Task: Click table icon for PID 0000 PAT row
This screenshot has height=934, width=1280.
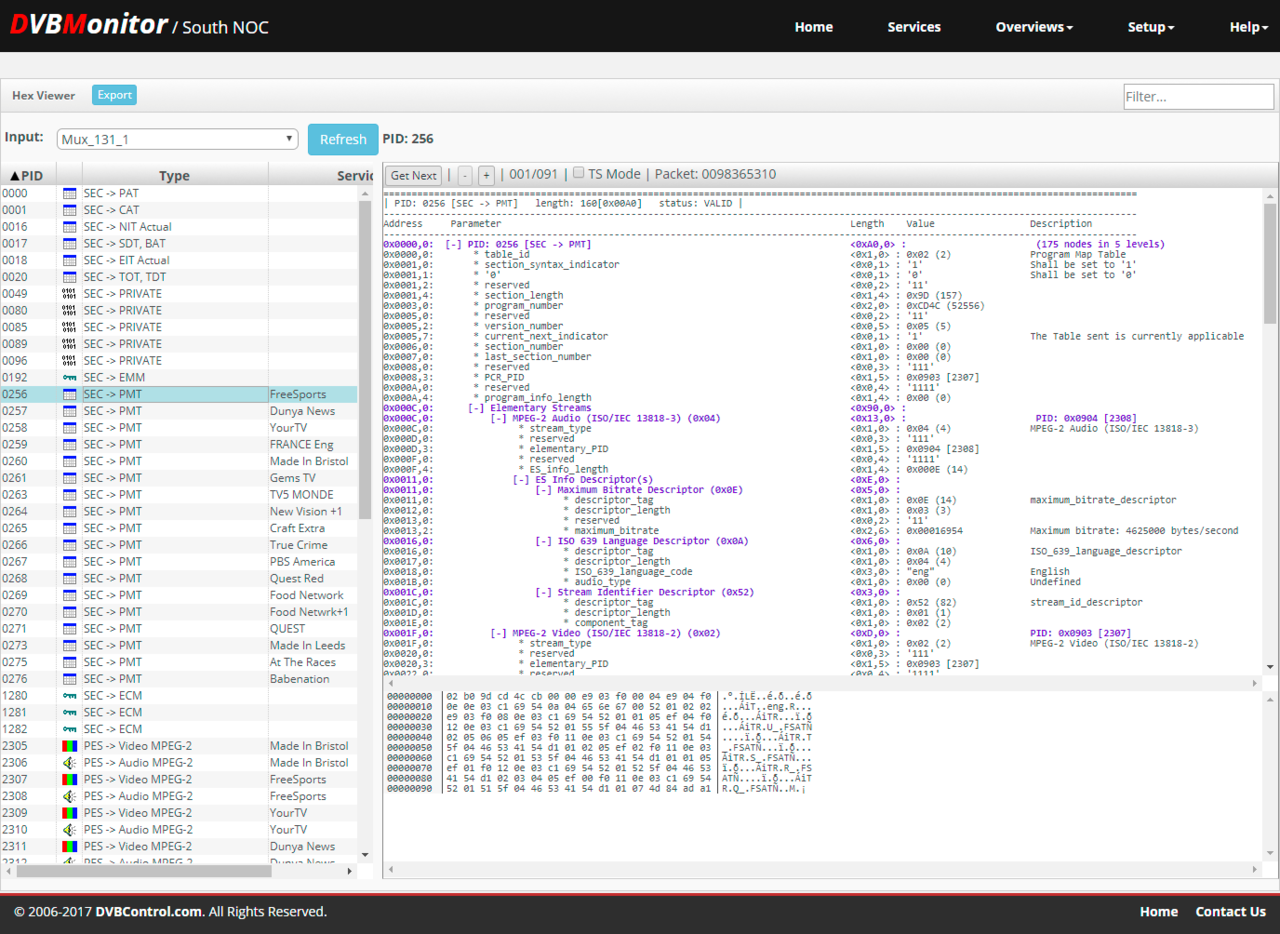Action: pos(70,193)
